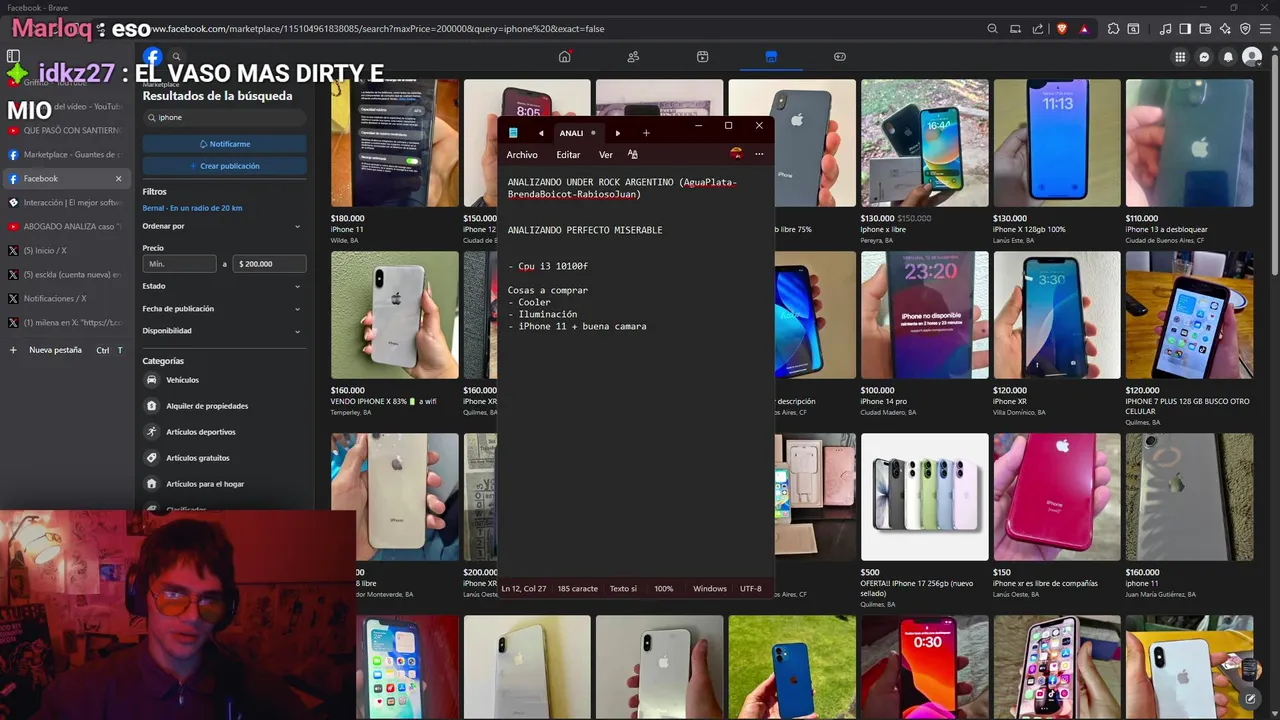Image resolution: width=1280 pixels, height=720 pixels.
Task: Click UTF-8 encoding in Notepad status bar
Action: (x=750, y=589)
